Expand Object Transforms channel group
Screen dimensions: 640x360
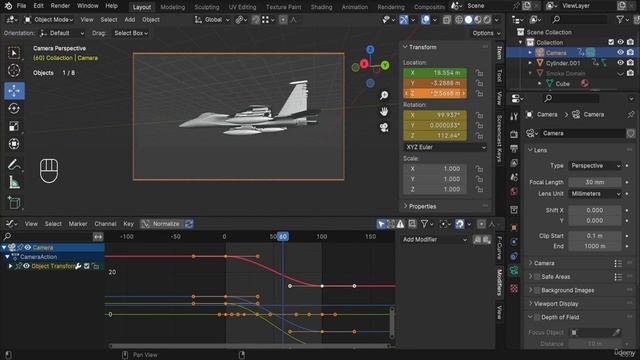pyautogui.click(x=11, y=266)
